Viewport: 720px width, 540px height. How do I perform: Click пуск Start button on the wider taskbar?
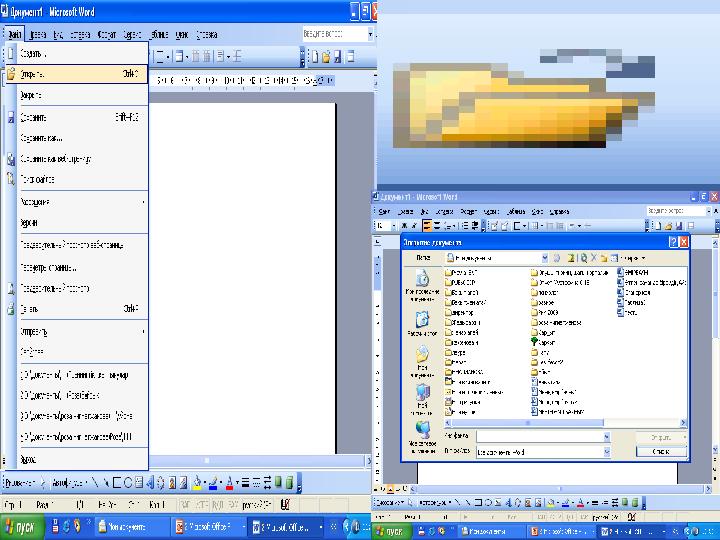22,527
